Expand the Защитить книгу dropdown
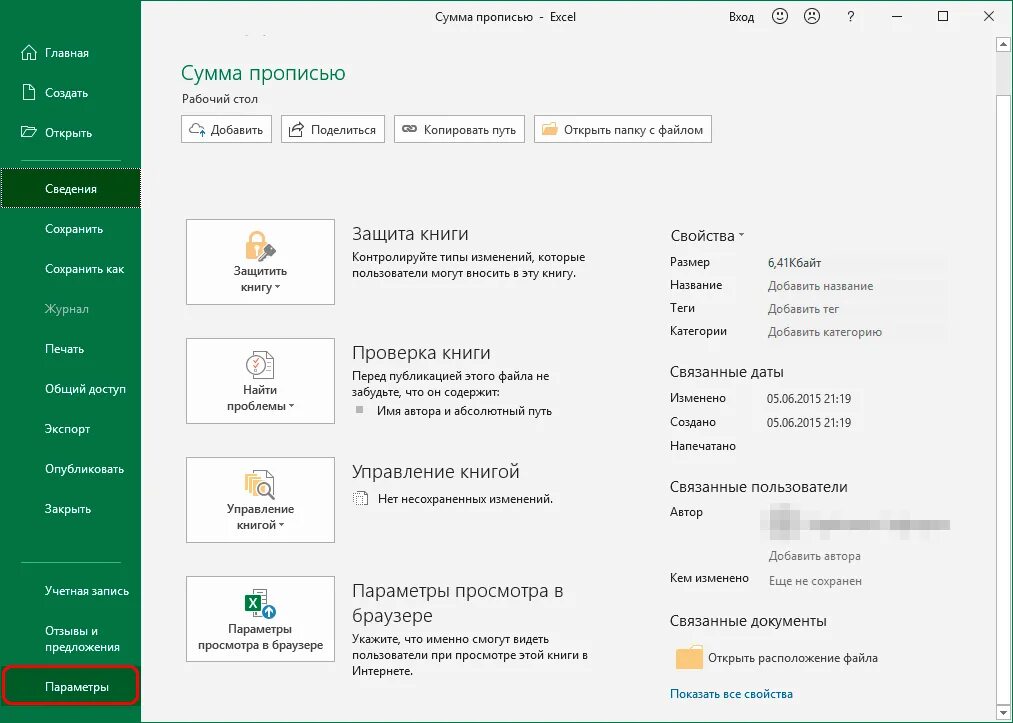The width and height of the screenshot is (1013, 723). (x=260, y=262)
